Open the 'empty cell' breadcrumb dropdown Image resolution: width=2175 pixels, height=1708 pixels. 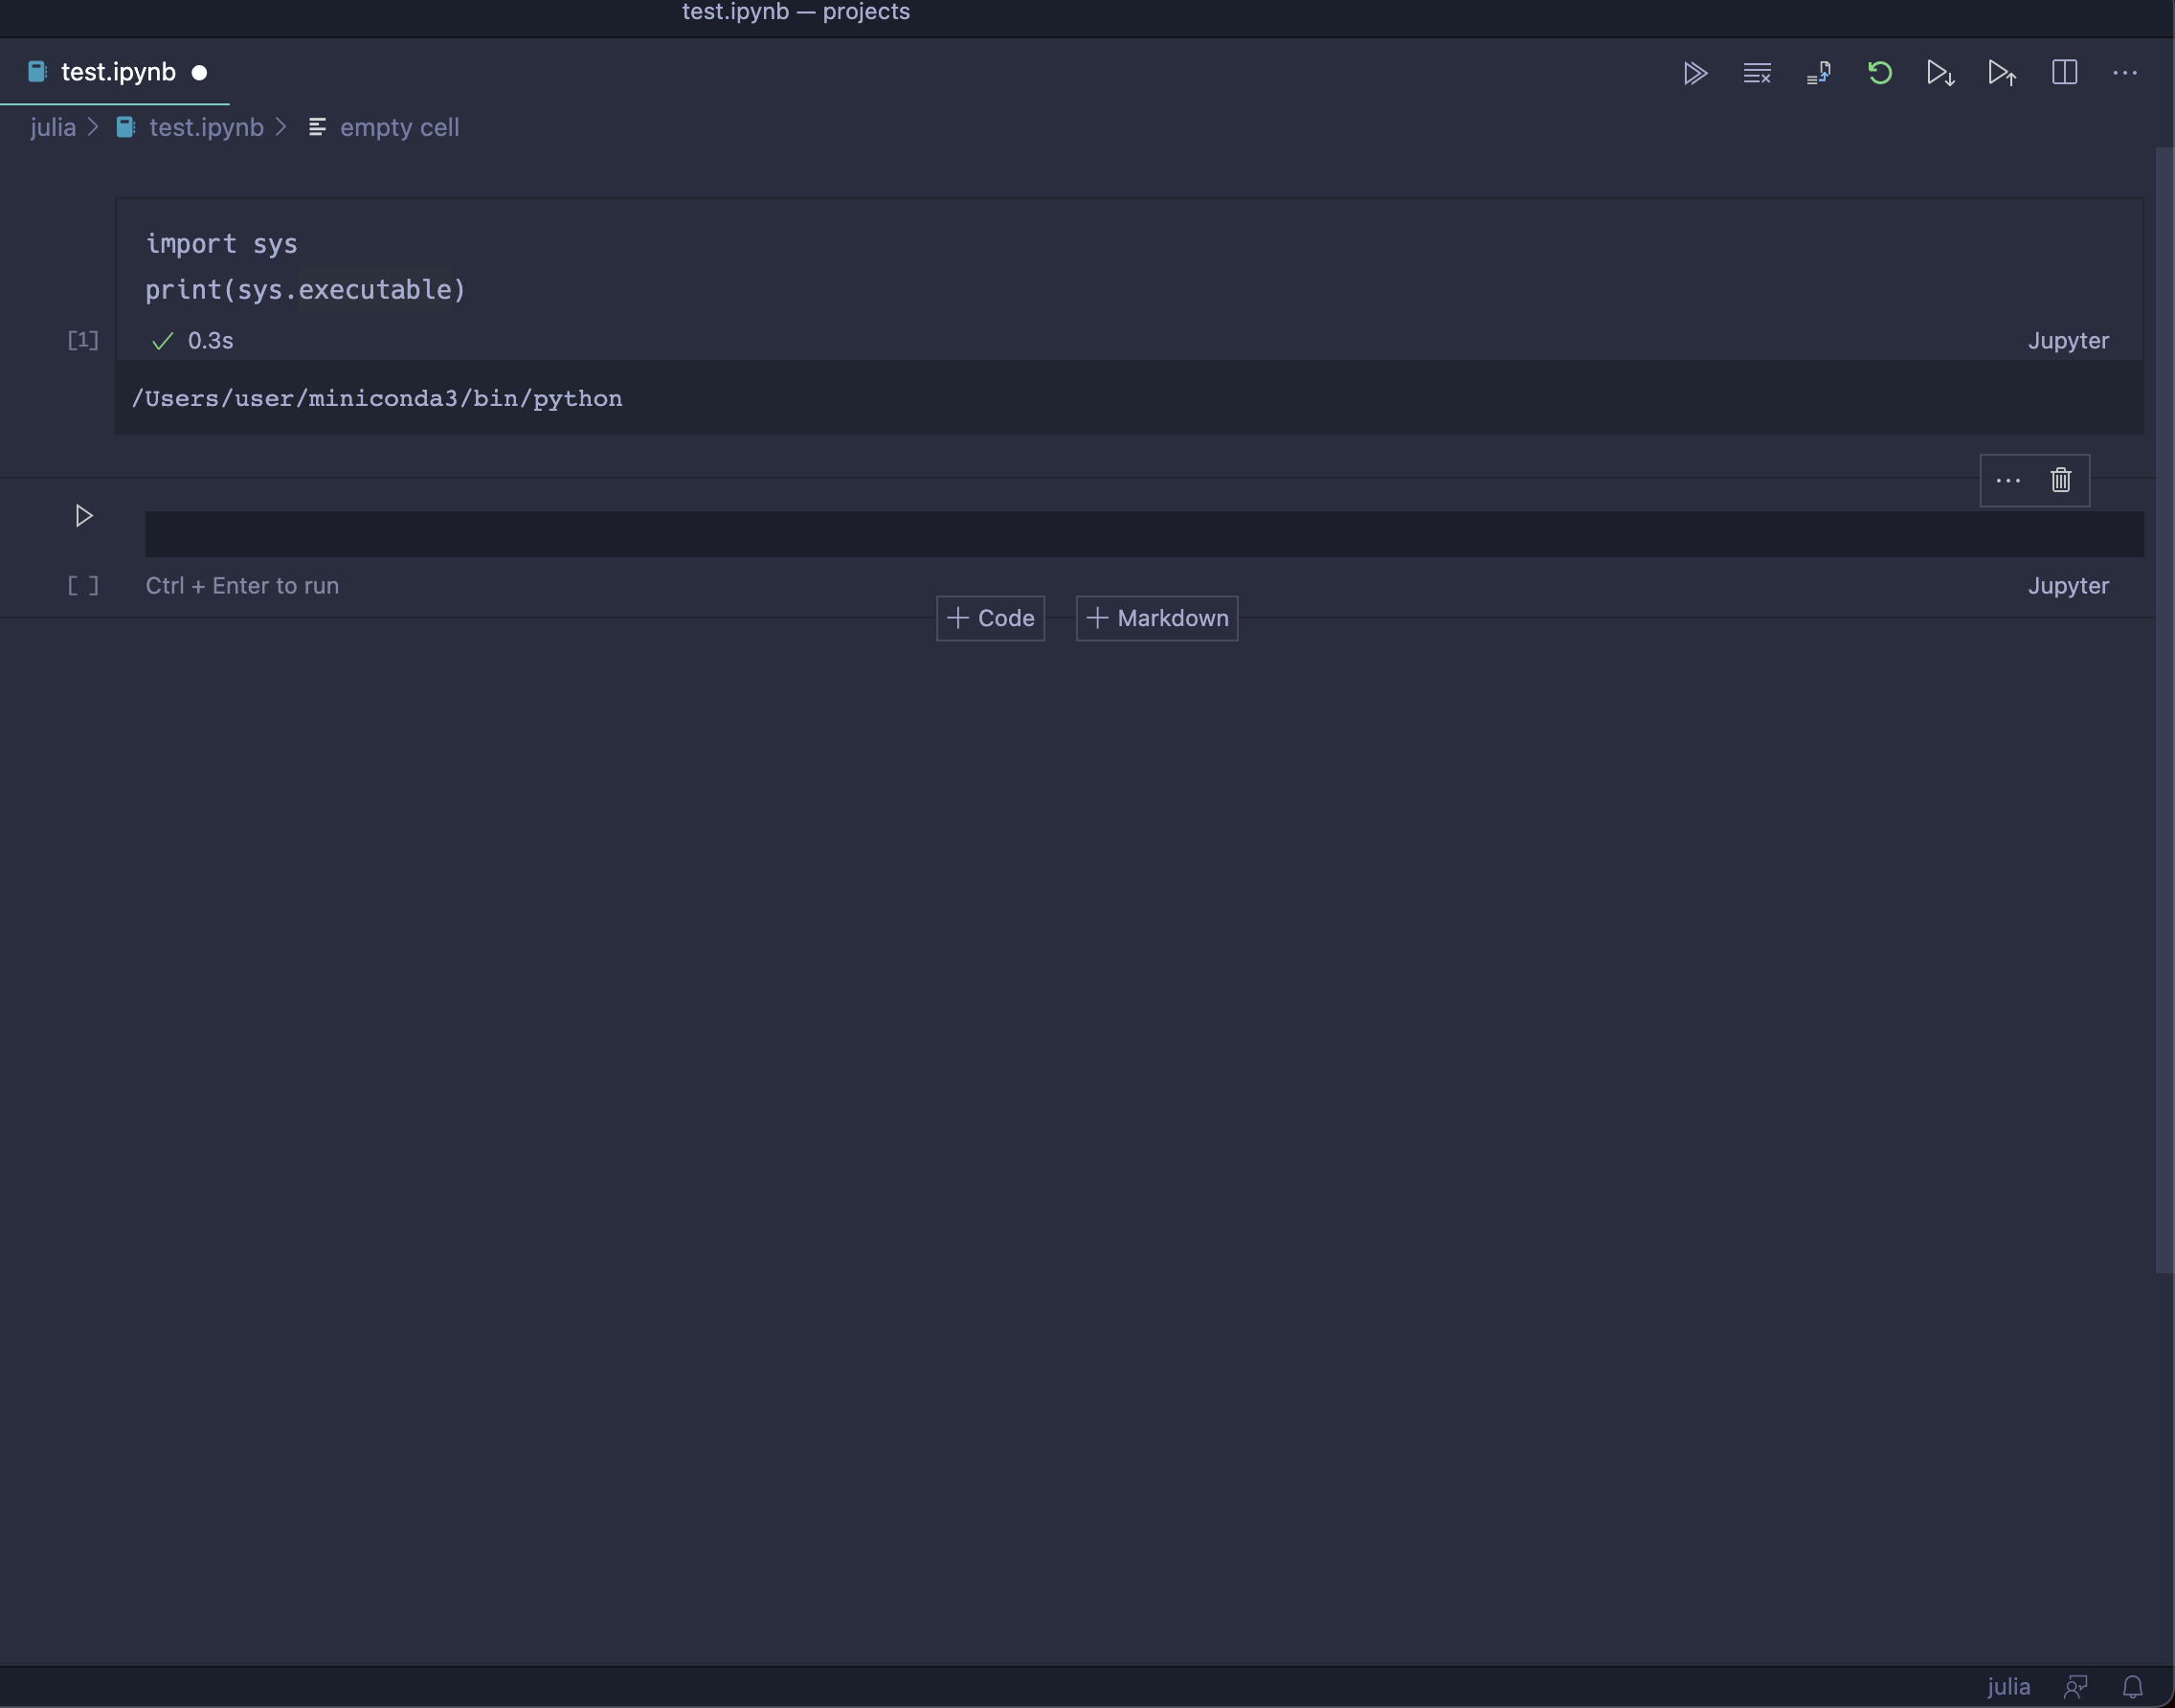point(398,127)
